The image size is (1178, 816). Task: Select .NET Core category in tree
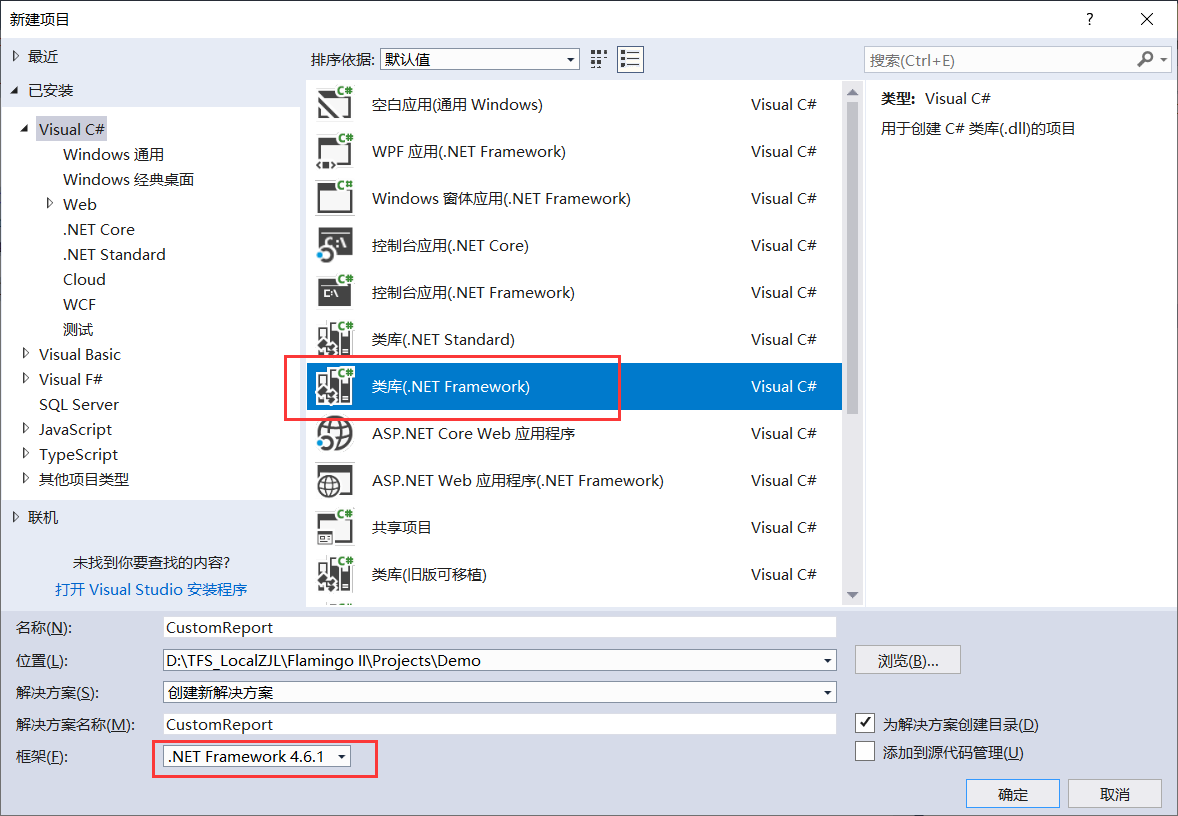98,229
